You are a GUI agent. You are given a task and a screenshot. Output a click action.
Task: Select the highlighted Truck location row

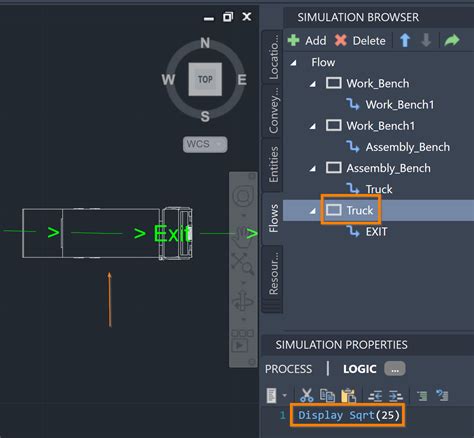pos(378,210)
